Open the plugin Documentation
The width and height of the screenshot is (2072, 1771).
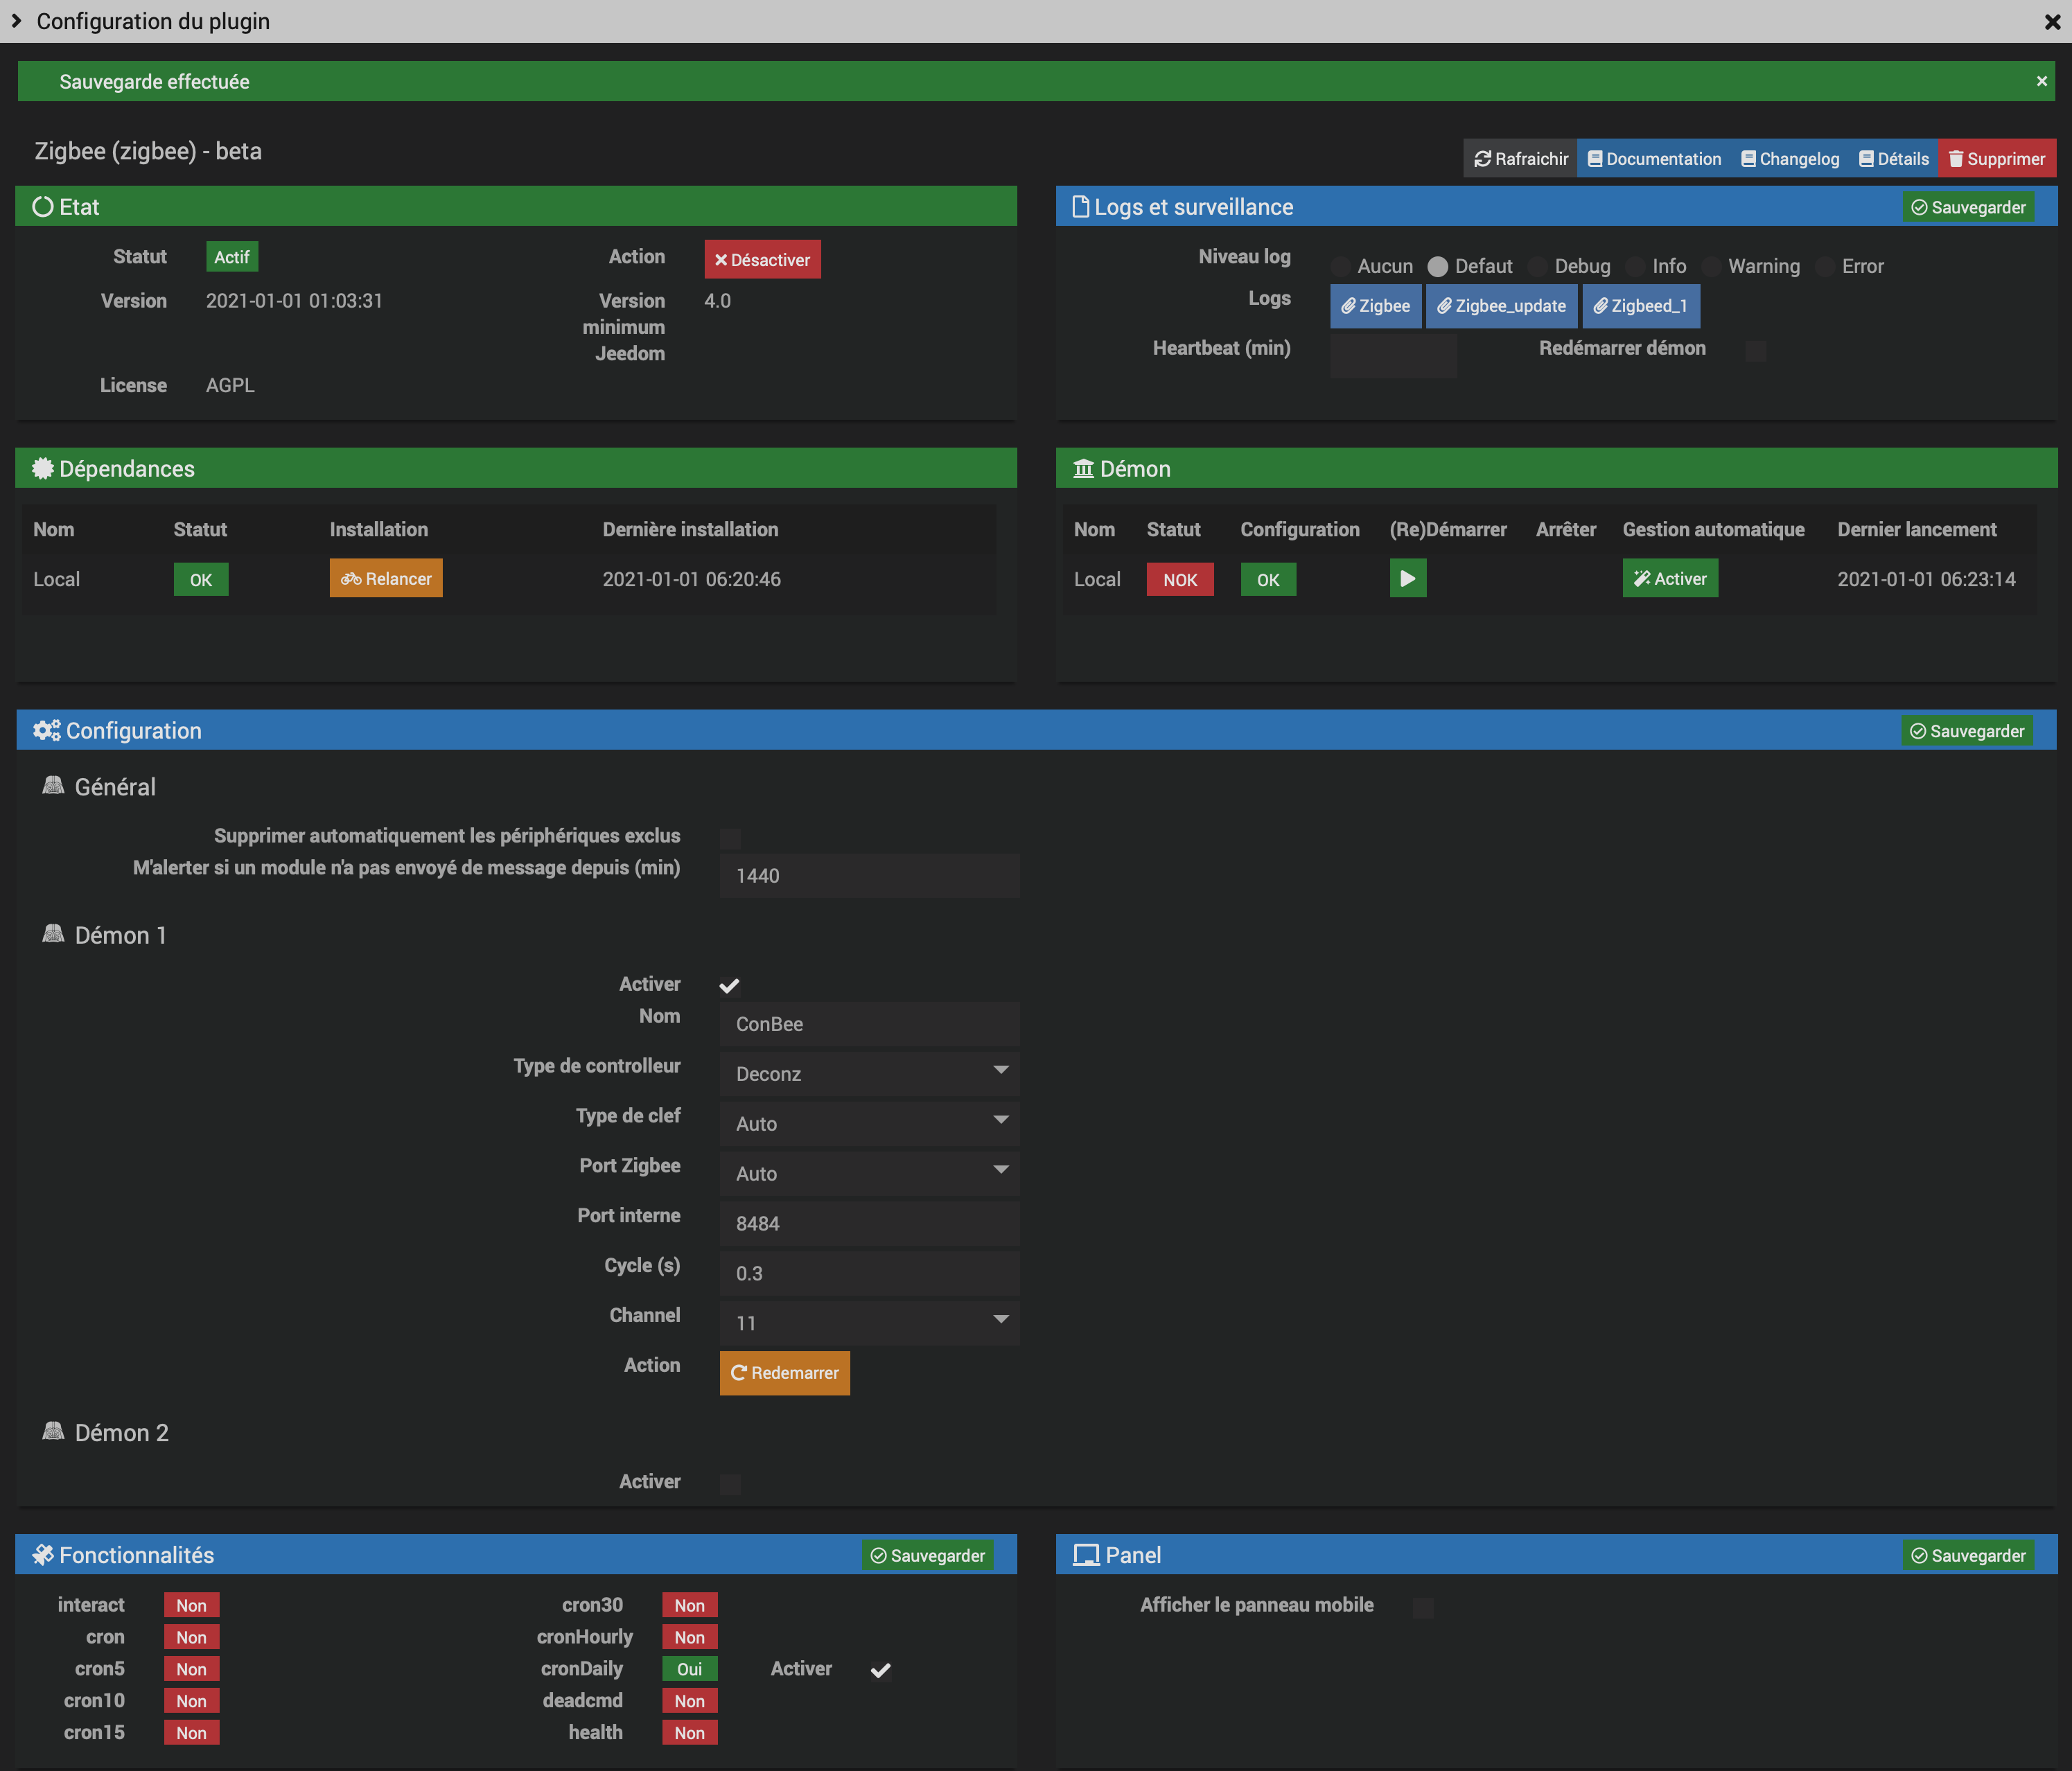point(1654,159)
